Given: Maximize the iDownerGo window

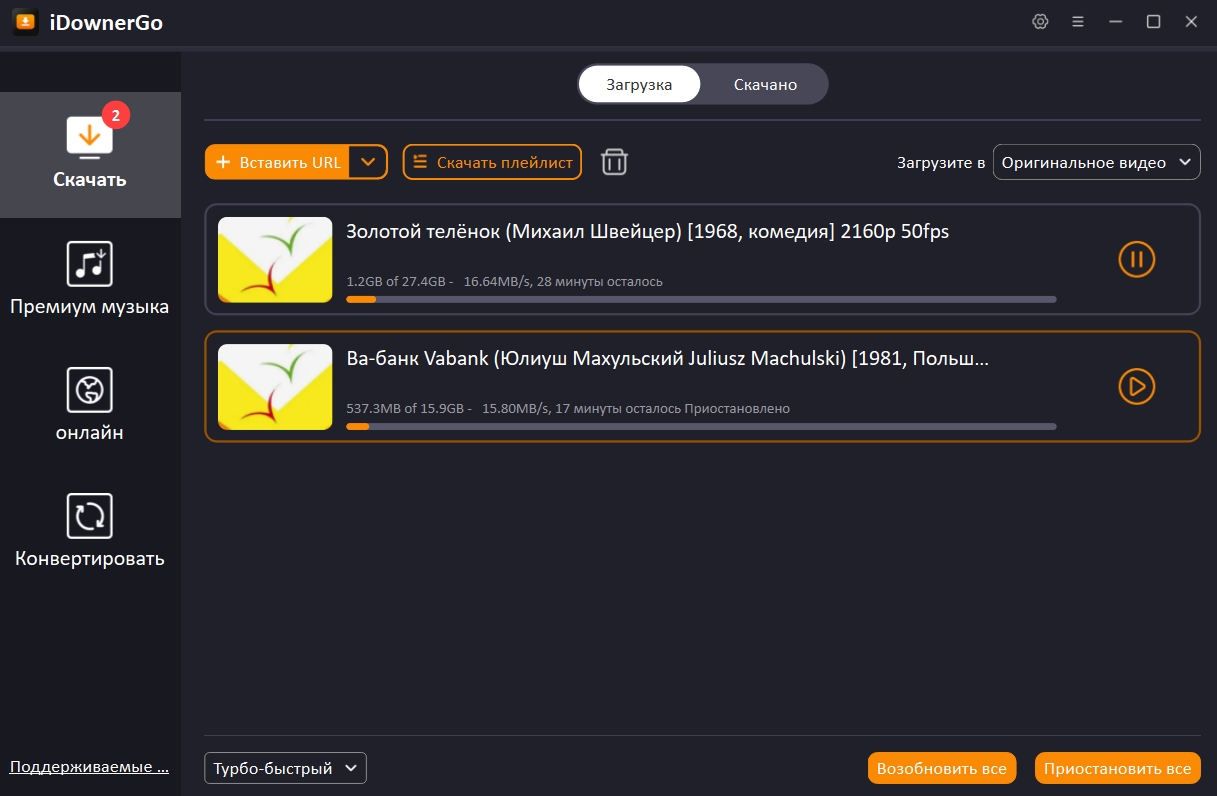Looking at the screenshot, I should click(1153, 22).
